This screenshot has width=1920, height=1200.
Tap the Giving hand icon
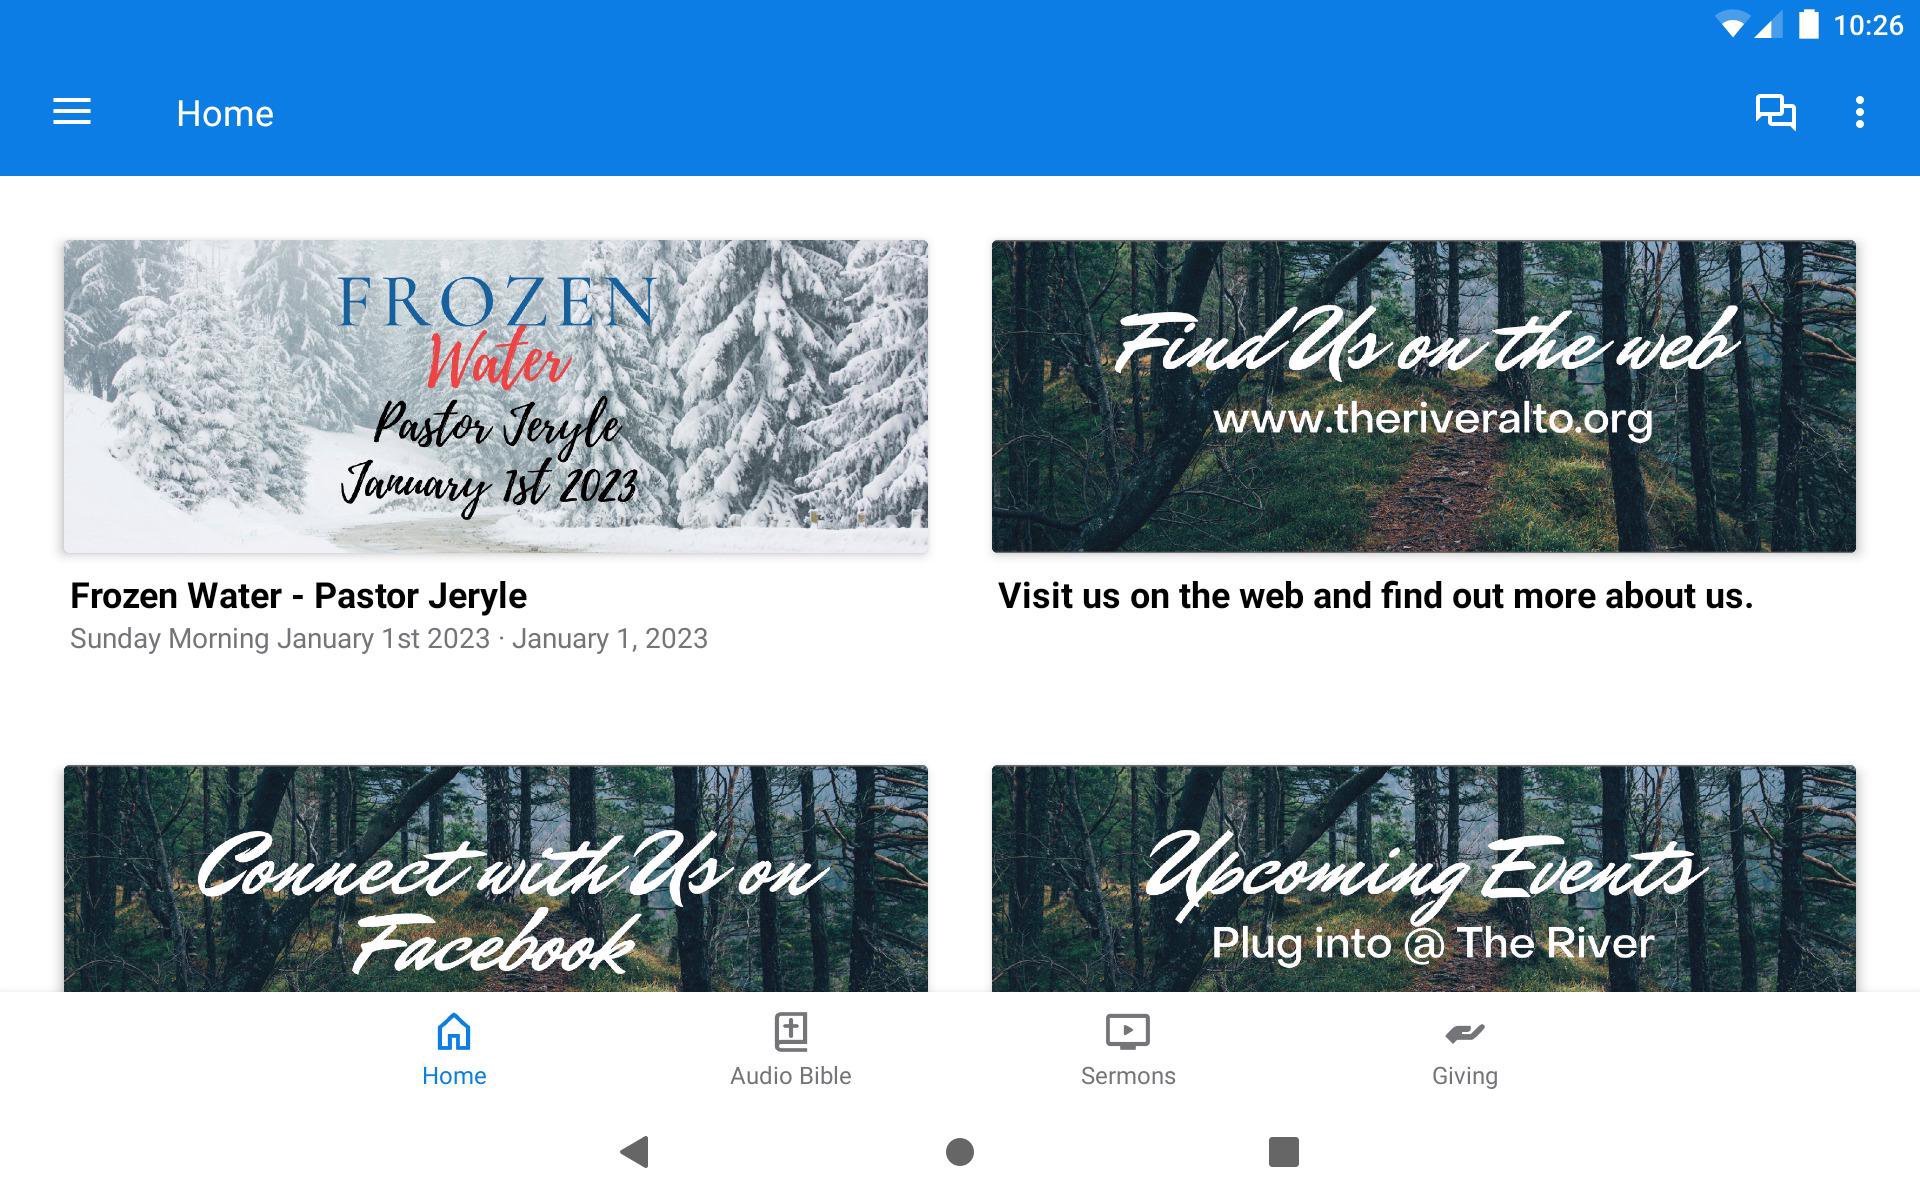1465,1032
